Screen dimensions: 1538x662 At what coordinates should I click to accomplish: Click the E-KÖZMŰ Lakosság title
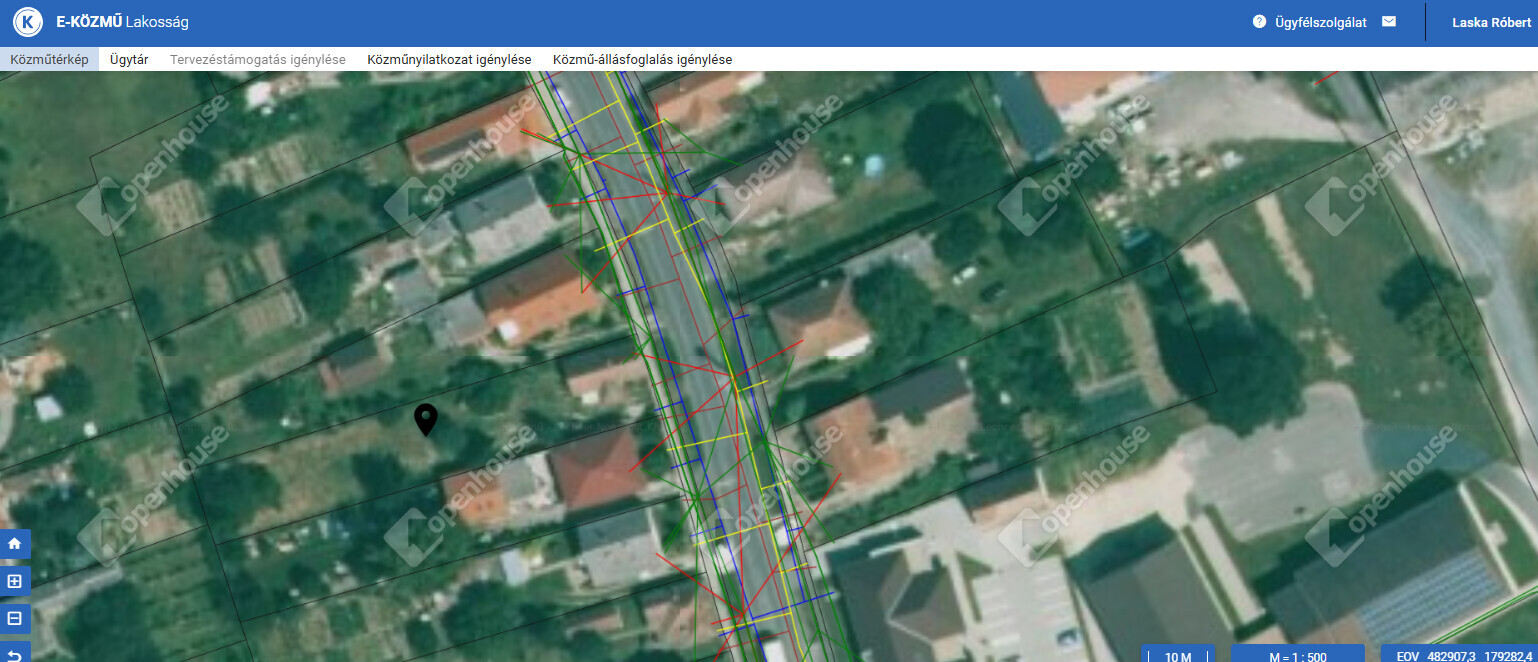122,22
